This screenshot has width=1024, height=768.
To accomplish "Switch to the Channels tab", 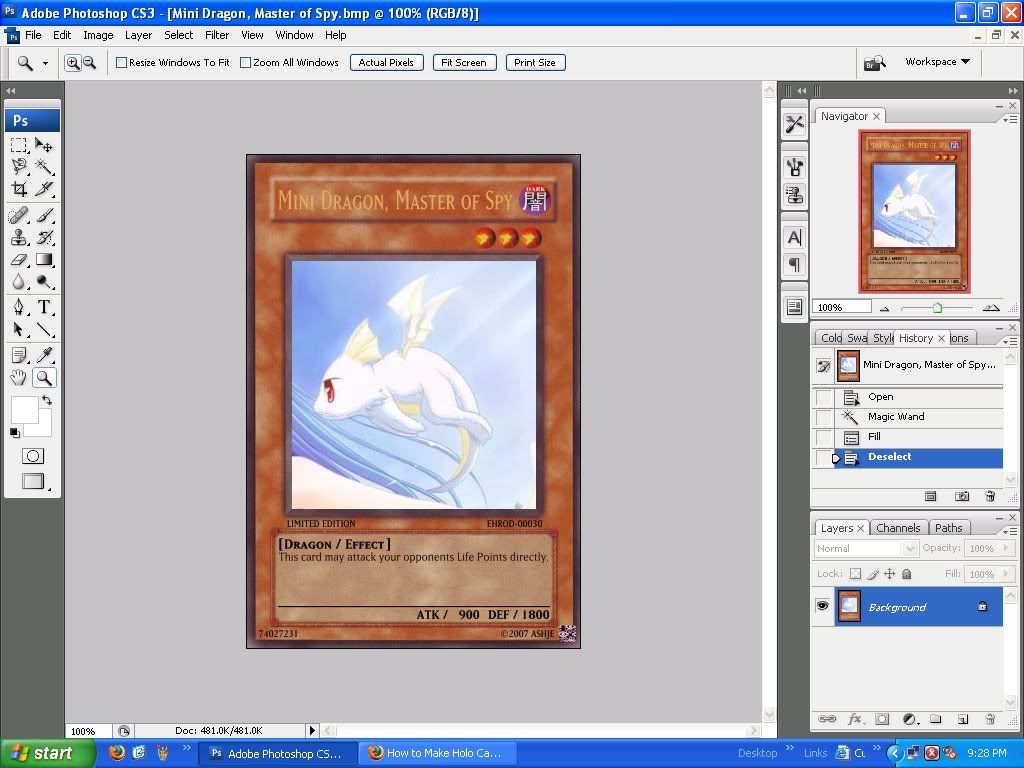I will [898, 528].
